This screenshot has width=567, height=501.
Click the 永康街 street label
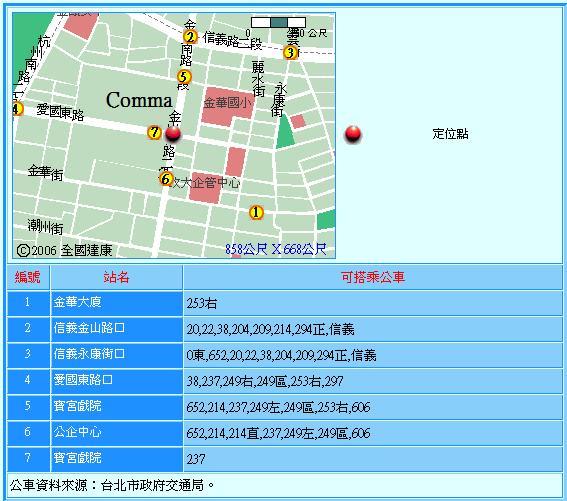point(279,100)
